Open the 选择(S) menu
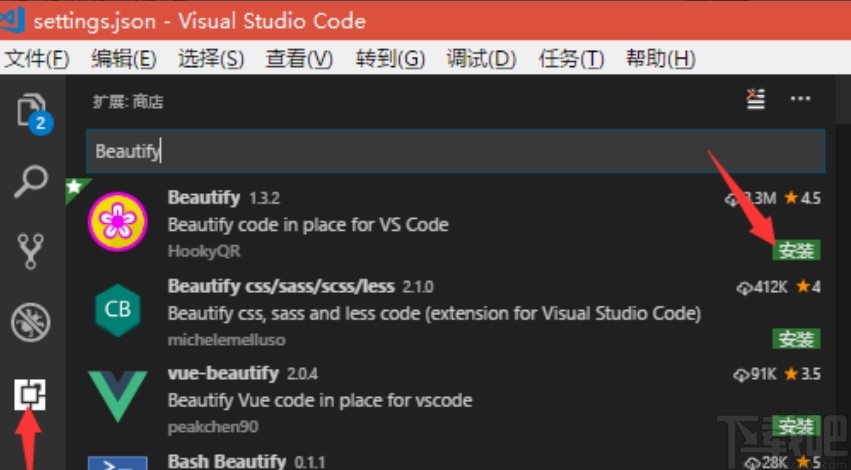Viewport: 851px width, 470px height. (x=211, y=59)
